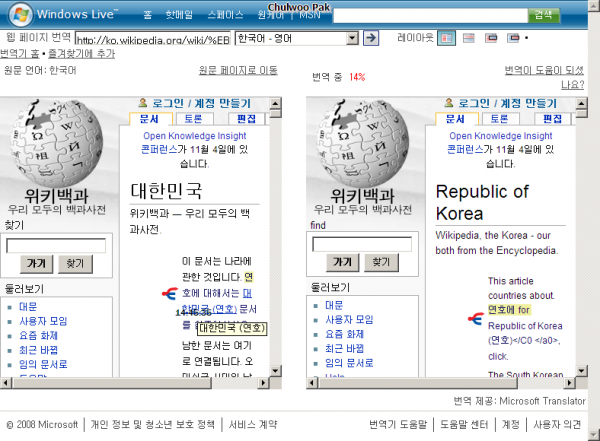Click the 번역 제공: Microsoft Translator text
This screenshot has height=441, width=600.
click(x=519, y=401)
